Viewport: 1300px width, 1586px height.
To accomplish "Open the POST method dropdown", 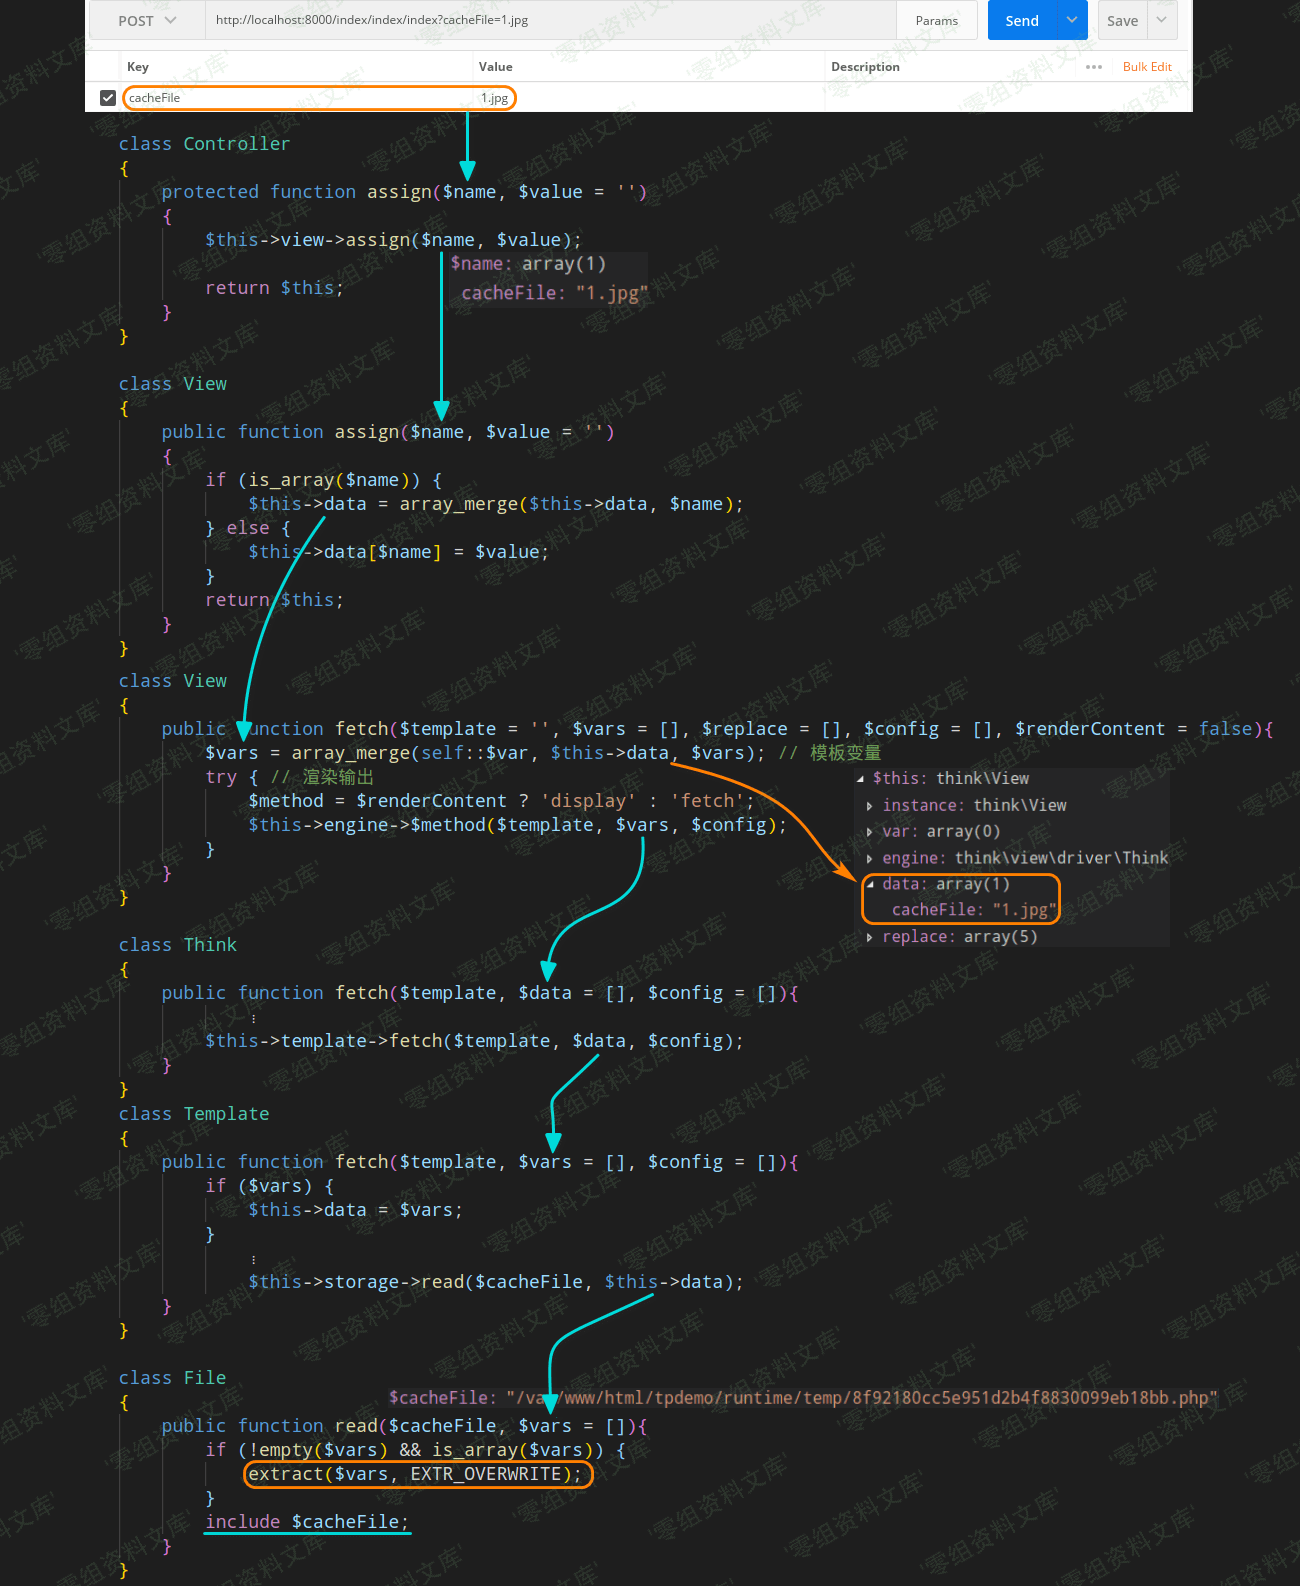I will 146,20.
